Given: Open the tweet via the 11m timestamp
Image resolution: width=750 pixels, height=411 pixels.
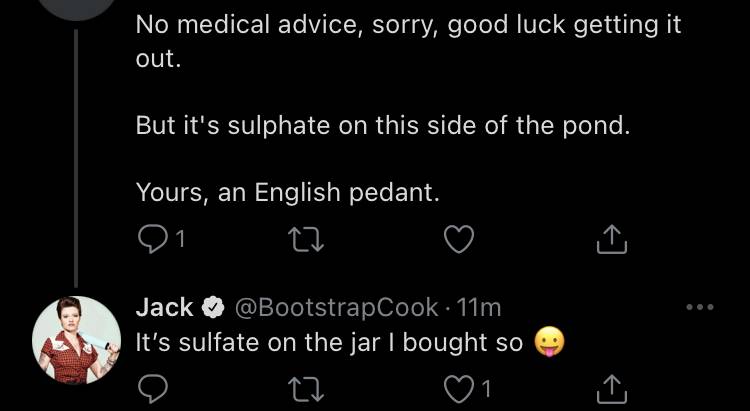Looking at the screenshot, I should pyautogui.click(x=479, y=308).
